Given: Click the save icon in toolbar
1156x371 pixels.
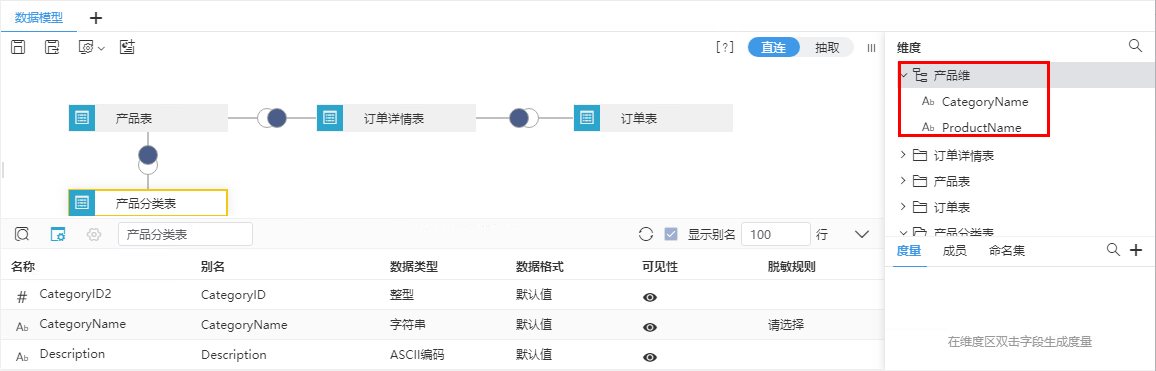Looking at the screenshot, I should point(19,47).
